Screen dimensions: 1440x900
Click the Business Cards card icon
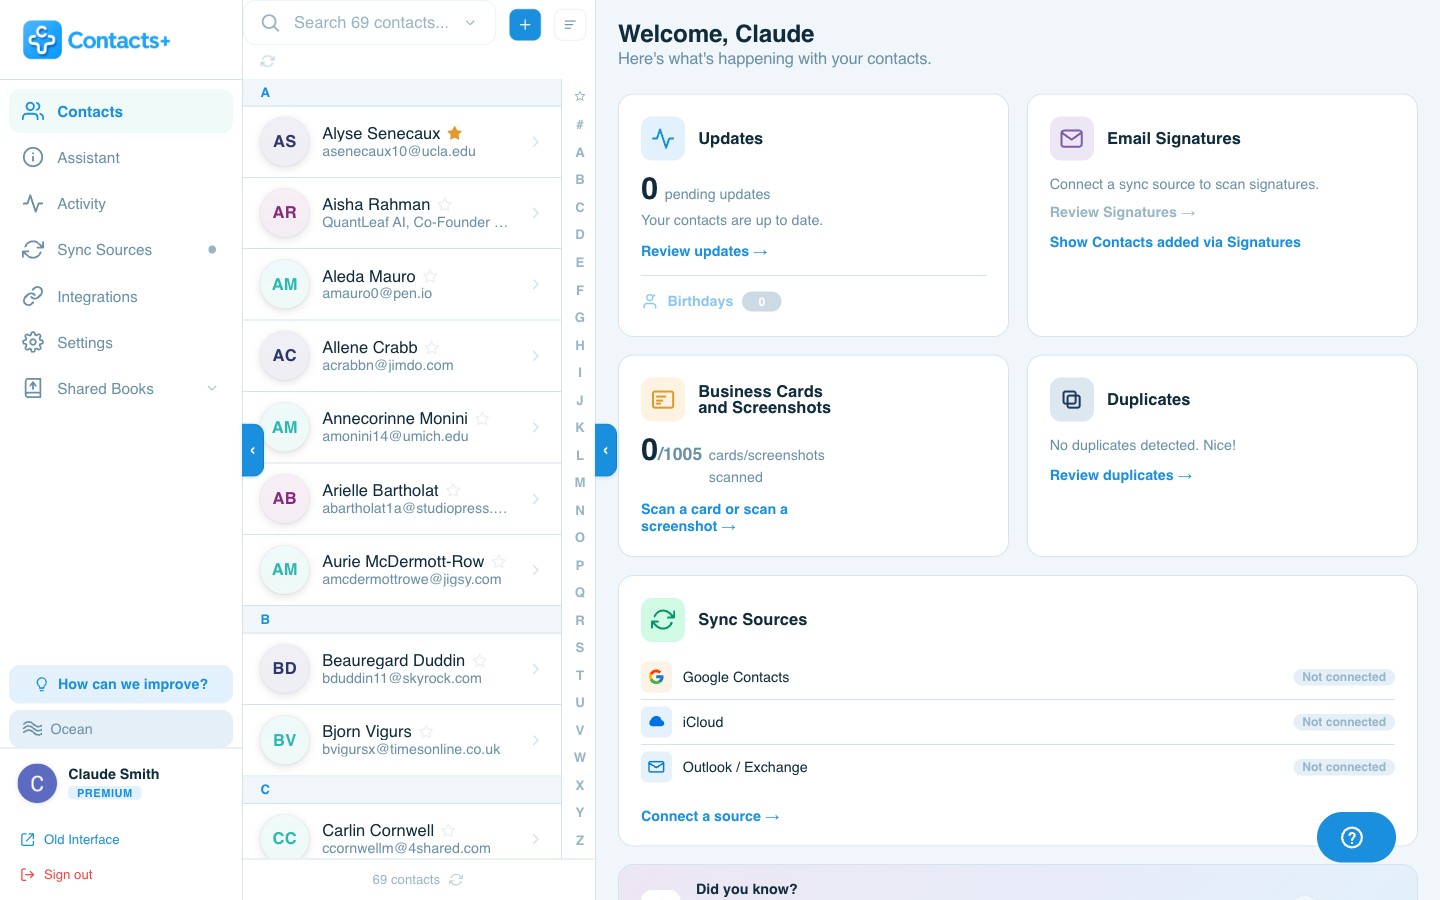pyautogui.click(x=663, y=400)
